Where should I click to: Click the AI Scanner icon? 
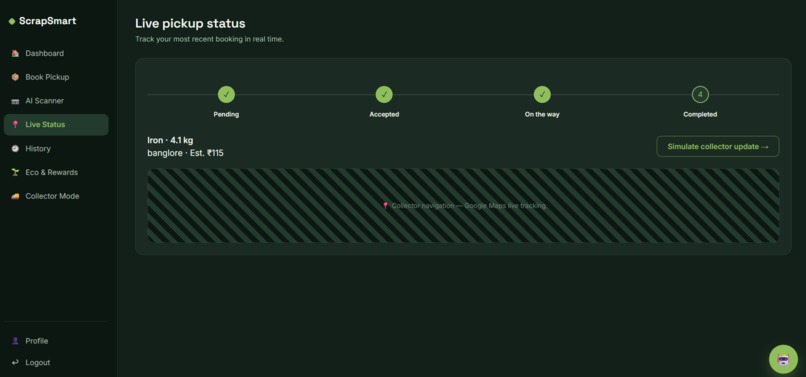click(15, 101)
